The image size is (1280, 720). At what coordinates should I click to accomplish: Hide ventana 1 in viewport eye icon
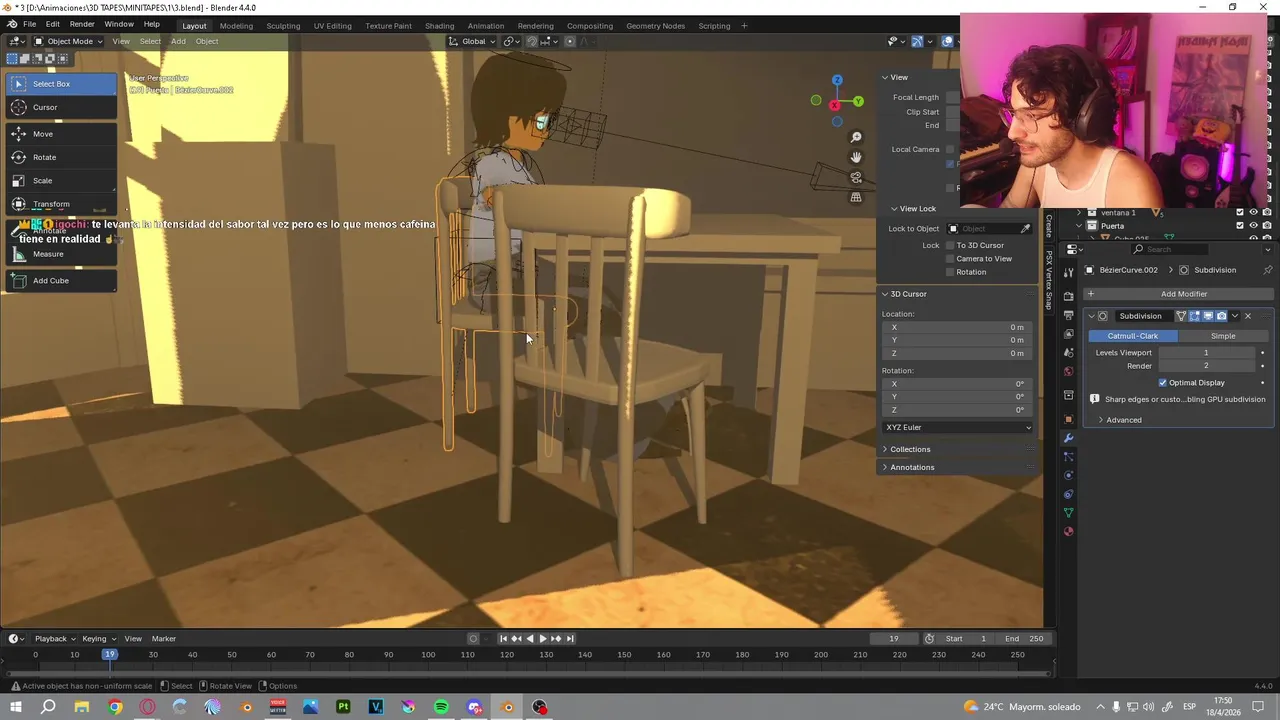pos(1253,212)
